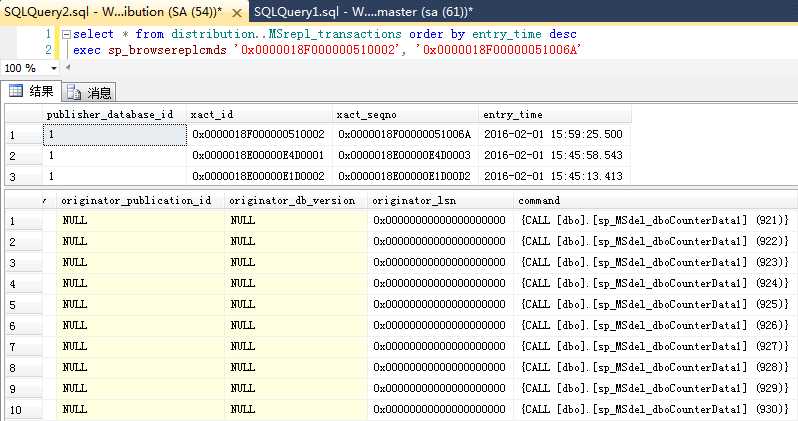Switch to SQLQuery1.sql master tab

tap(363, 11)
